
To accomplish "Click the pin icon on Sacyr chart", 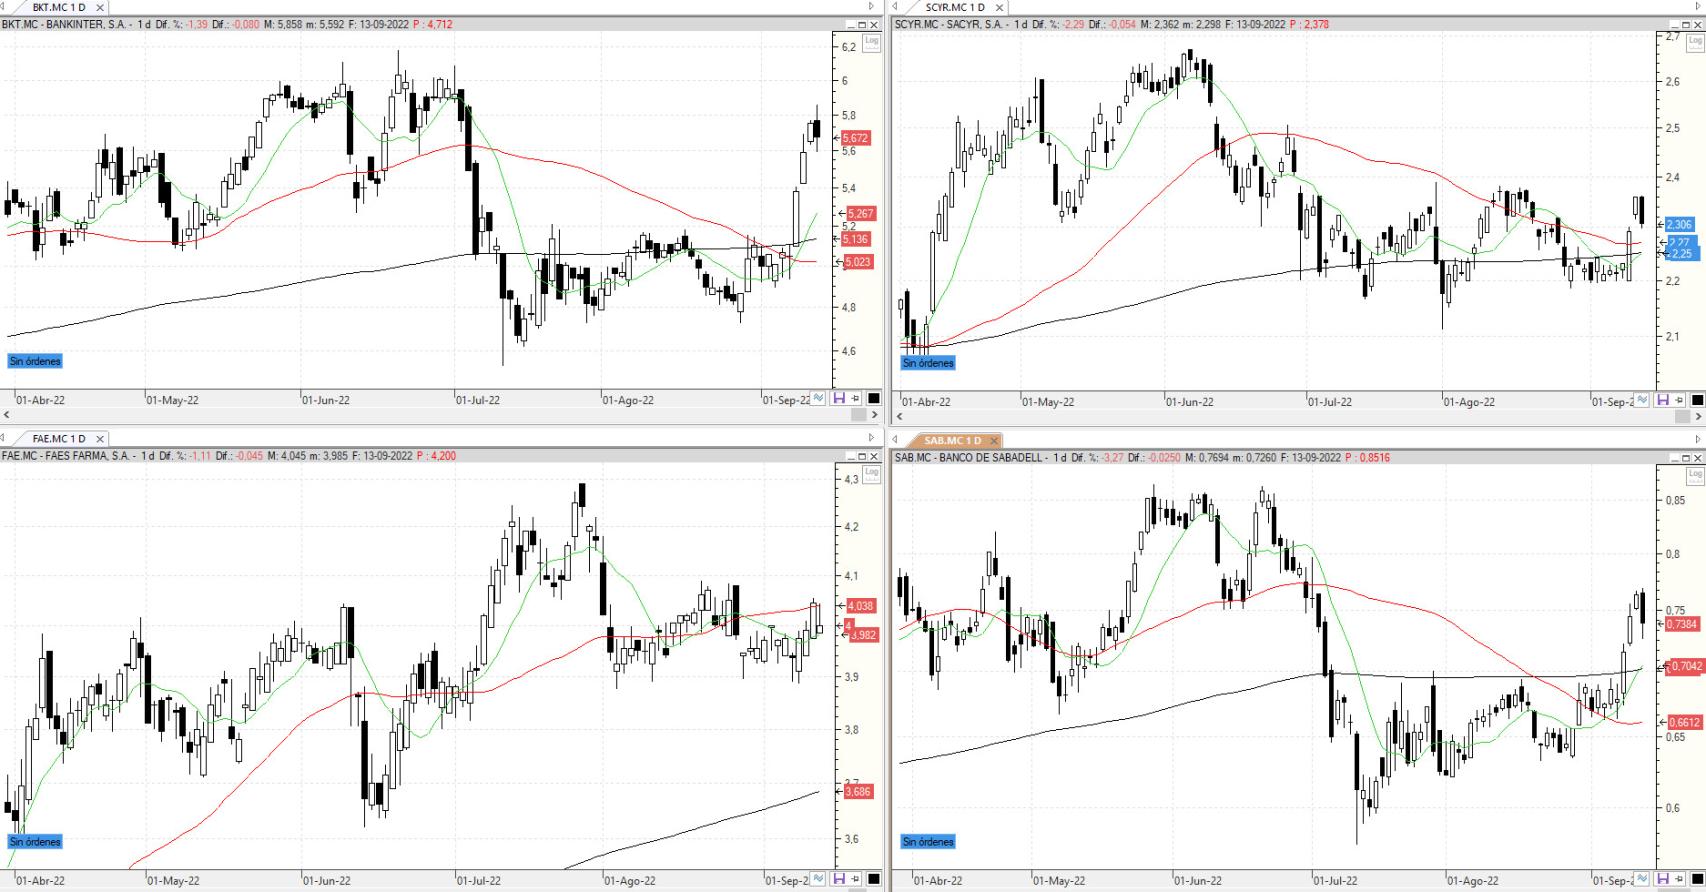I will pyautogui.click(x=1680, y=400).
